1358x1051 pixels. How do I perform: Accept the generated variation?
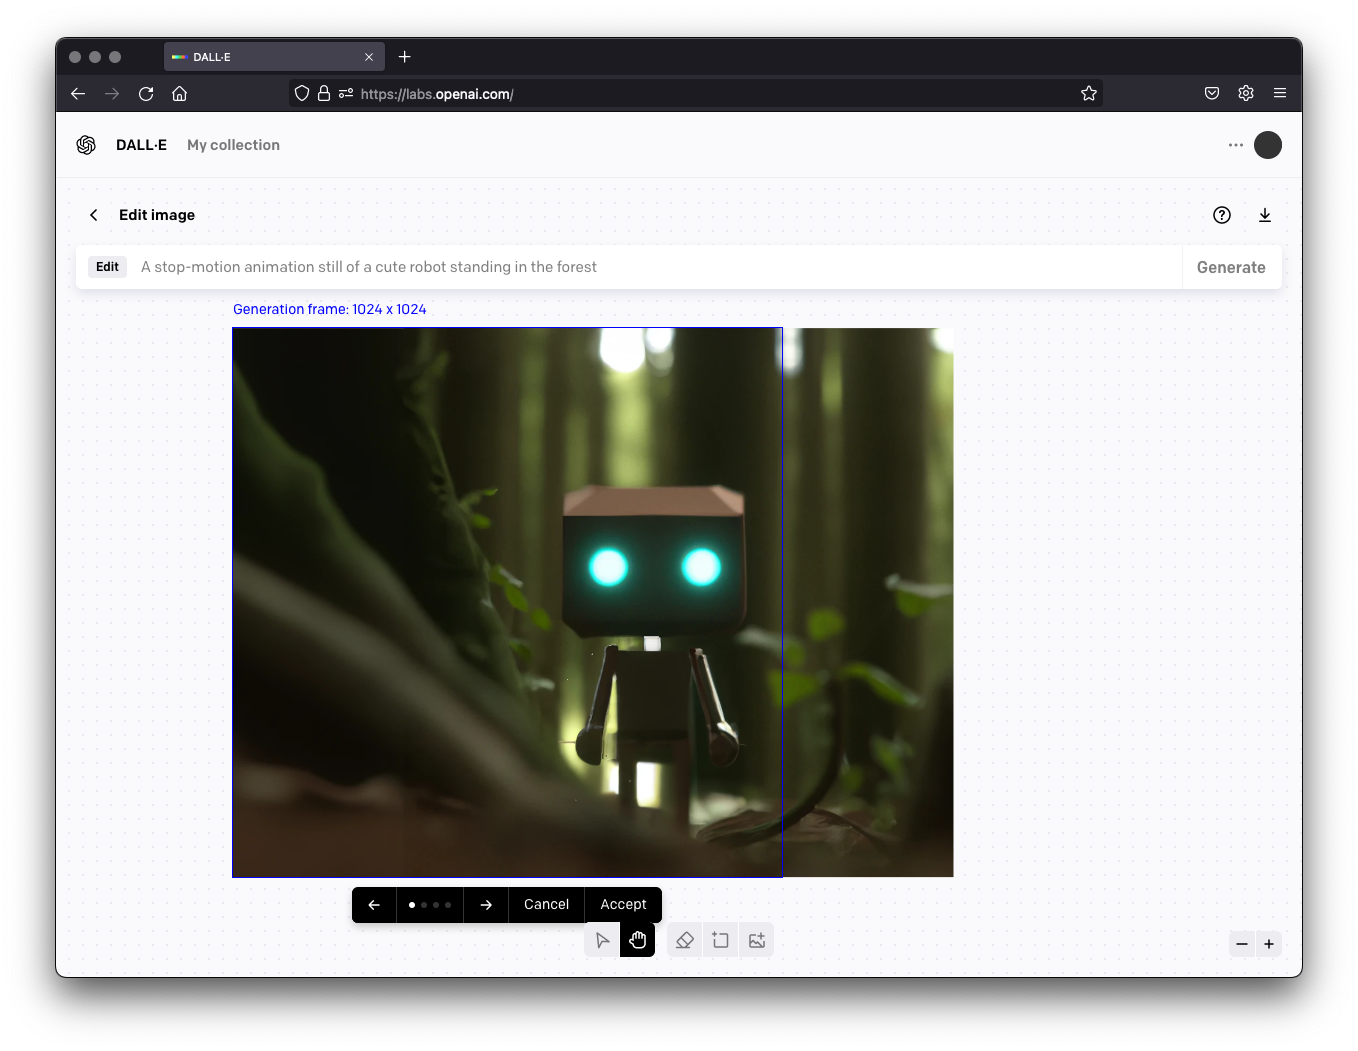(x=623, y=905)
